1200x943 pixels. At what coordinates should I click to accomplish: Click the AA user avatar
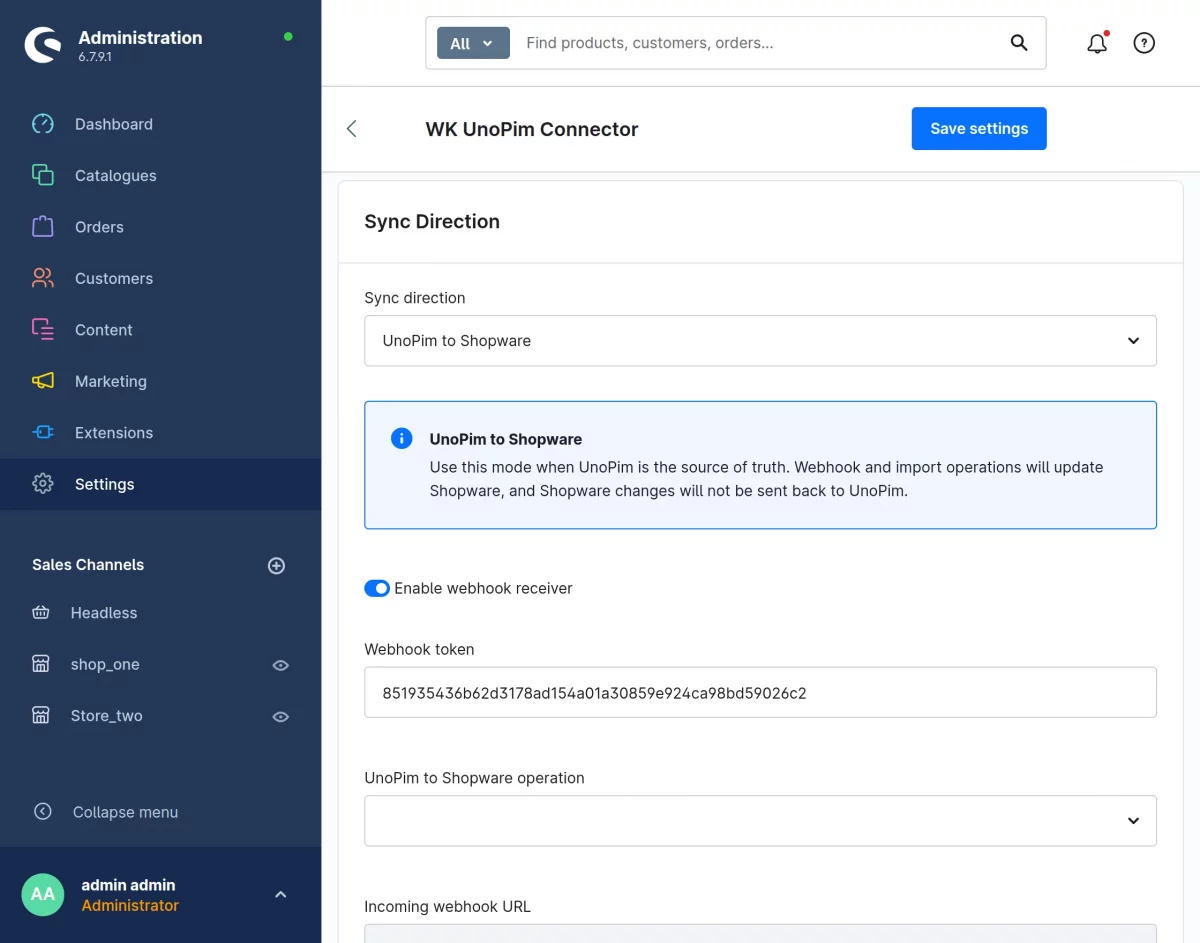(x=43, y=895)
